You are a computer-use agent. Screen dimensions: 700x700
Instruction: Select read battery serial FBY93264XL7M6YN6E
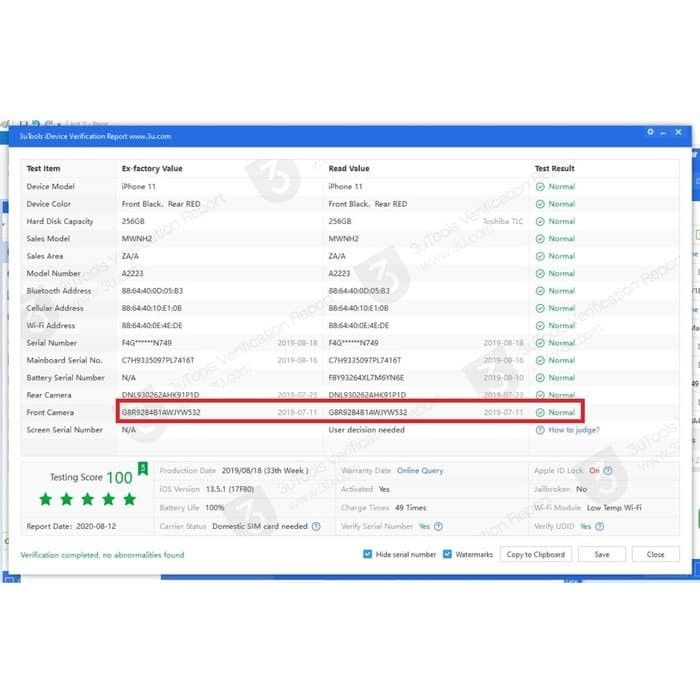pyautogui.click(x=366, y=378)
